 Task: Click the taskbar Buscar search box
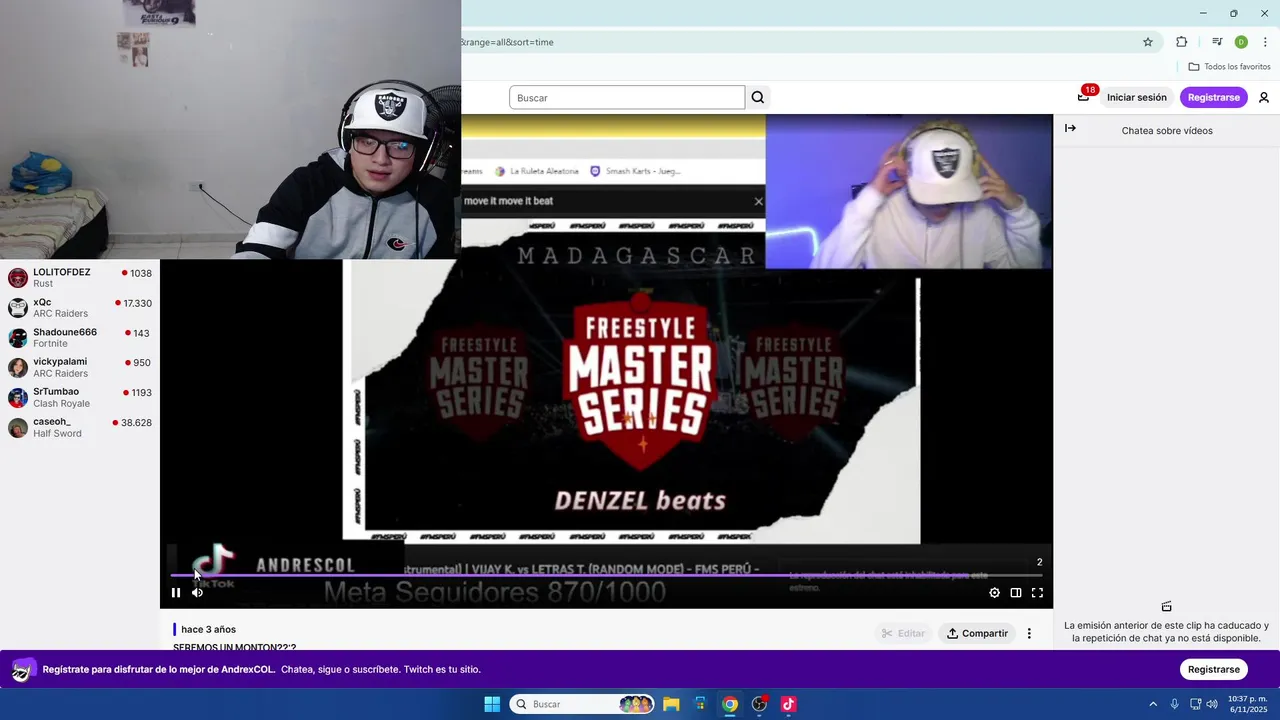(583, 704)
